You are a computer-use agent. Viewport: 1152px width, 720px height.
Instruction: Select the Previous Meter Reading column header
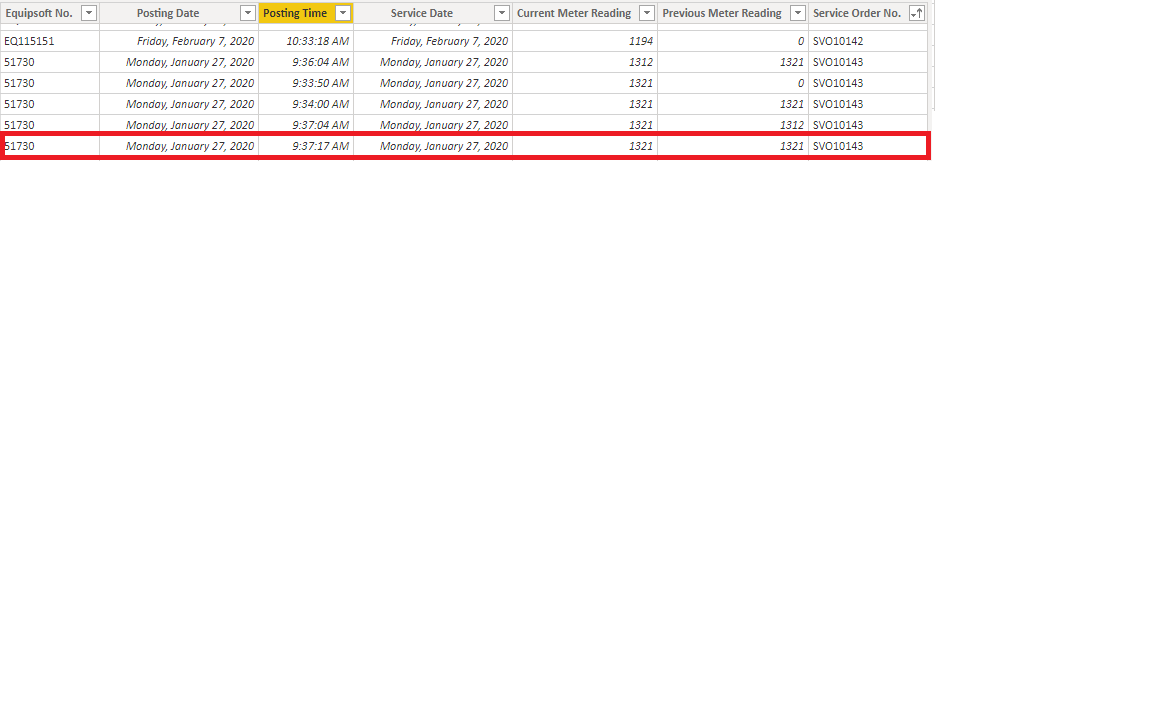coord(721,13)
